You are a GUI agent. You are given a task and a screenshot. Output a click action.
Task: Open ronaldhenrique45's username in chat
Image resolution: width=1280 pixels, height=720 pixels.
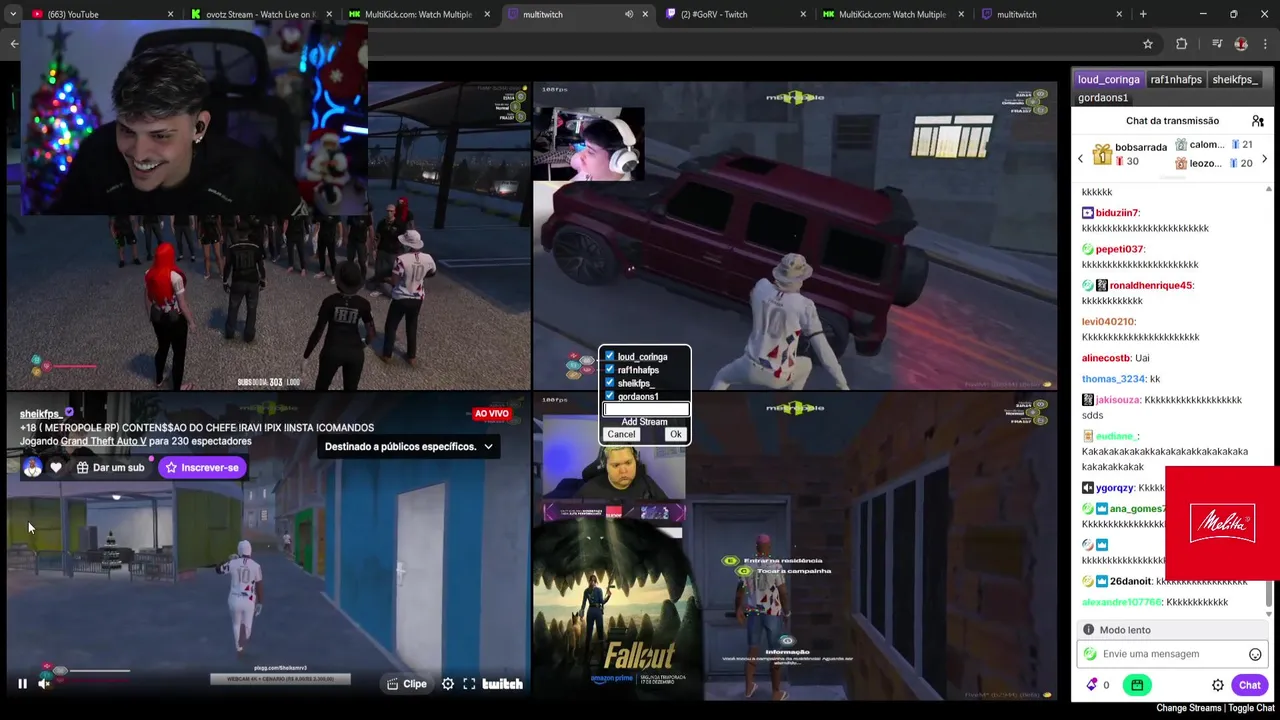pos(1151,285)
